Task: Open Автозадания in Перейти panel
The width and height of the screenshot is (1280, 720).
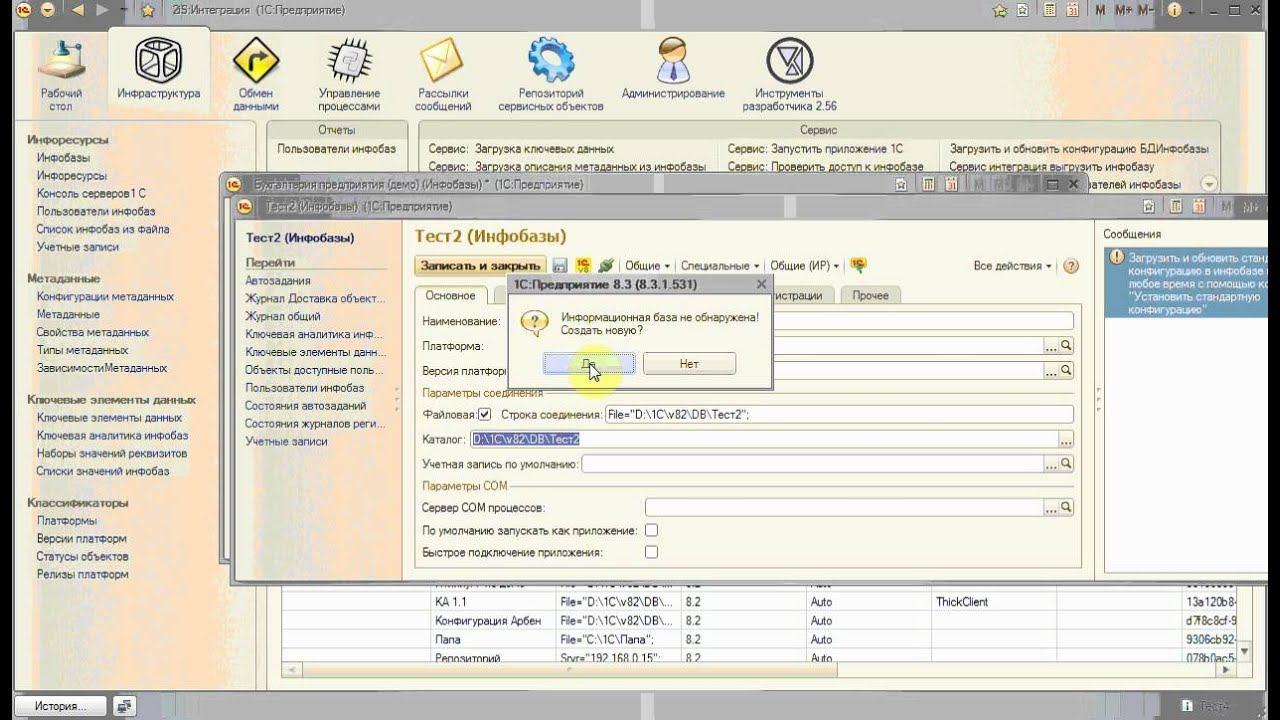Action: point(278,281)
